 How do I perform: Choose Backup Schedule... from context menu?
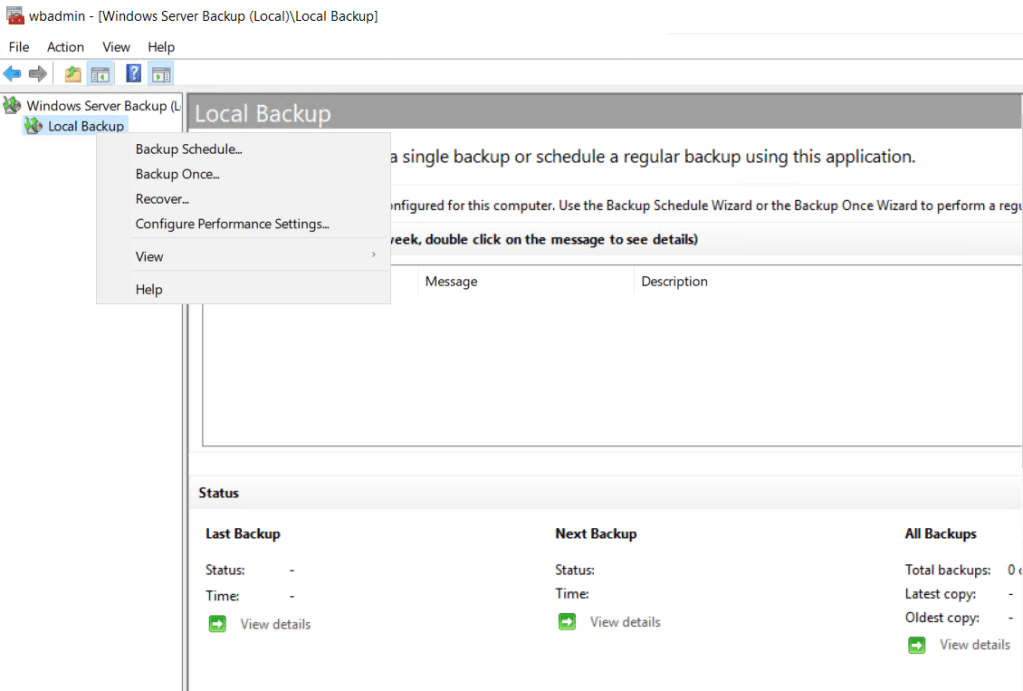[x=189, y=150]
